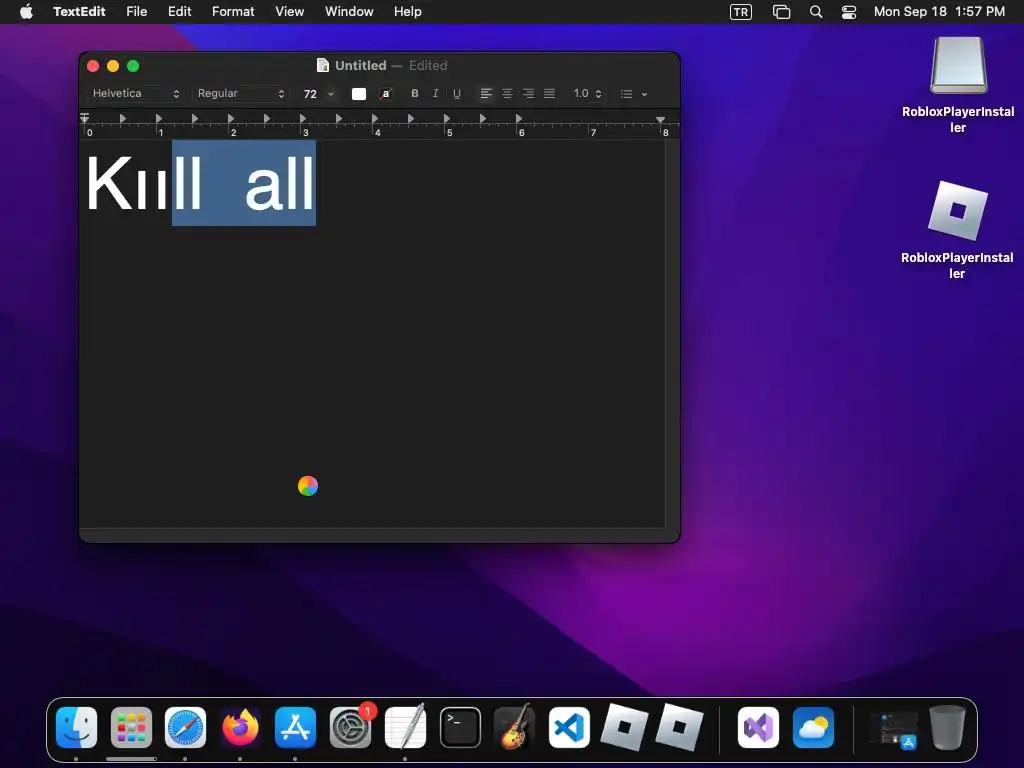Open Visual Studio (purple) from the Dock
The height and width of the screenshot is (768, 1024).
[x=758, y=728]
